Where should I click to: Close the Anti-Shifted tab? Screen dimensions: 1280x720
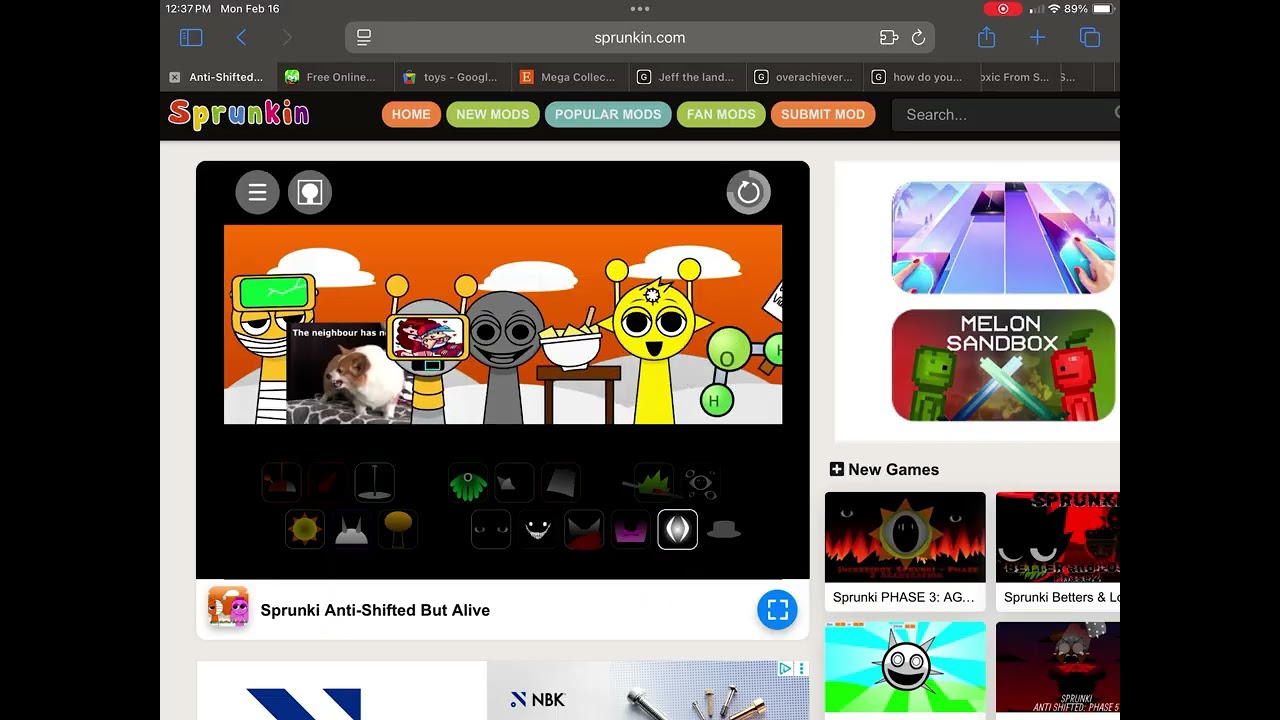tap(175, 77)
